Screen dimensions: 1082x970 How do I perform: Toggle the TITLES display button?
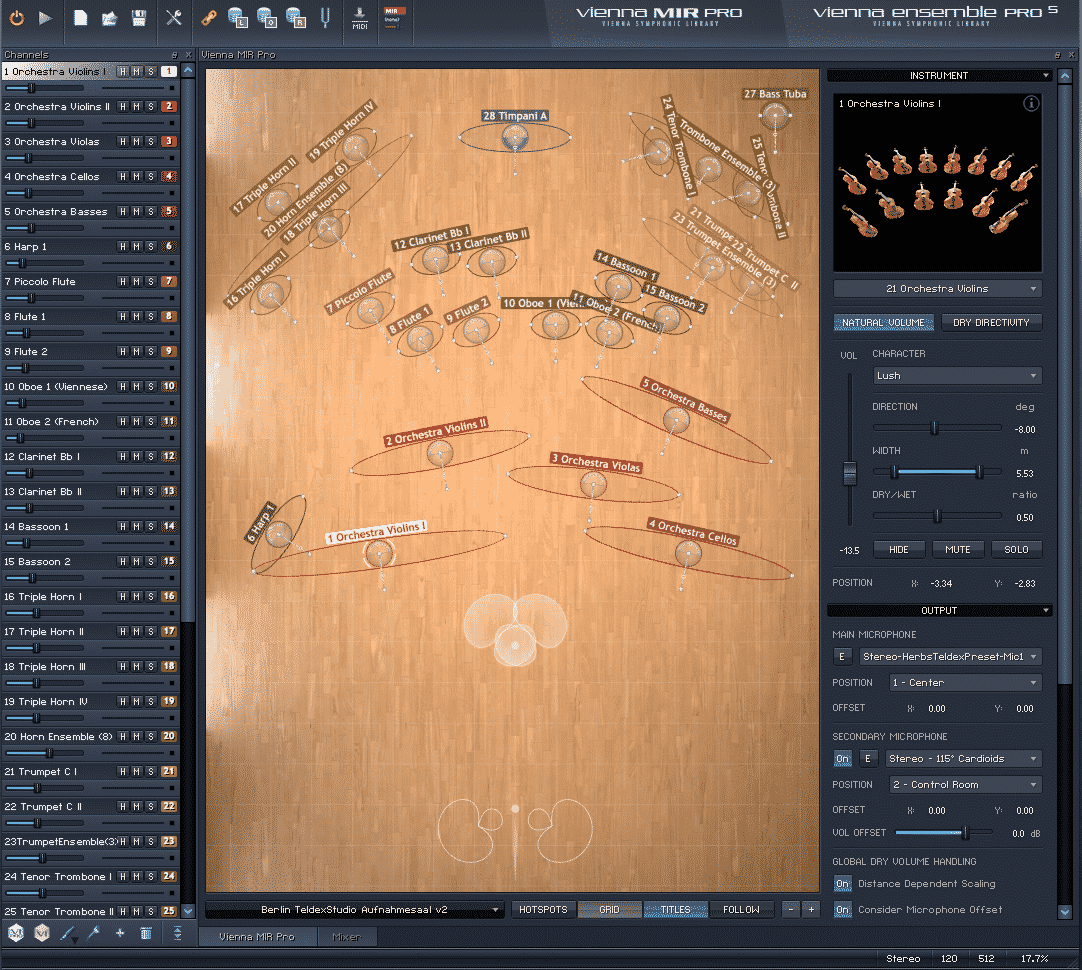click(x=676, y=910)
